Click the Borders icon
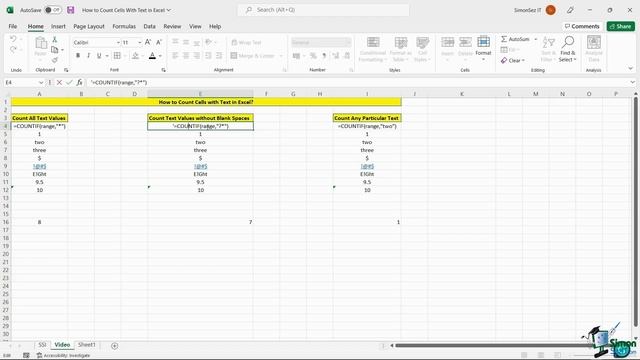Screen dimensions: 640x360 tap(117, 56)
